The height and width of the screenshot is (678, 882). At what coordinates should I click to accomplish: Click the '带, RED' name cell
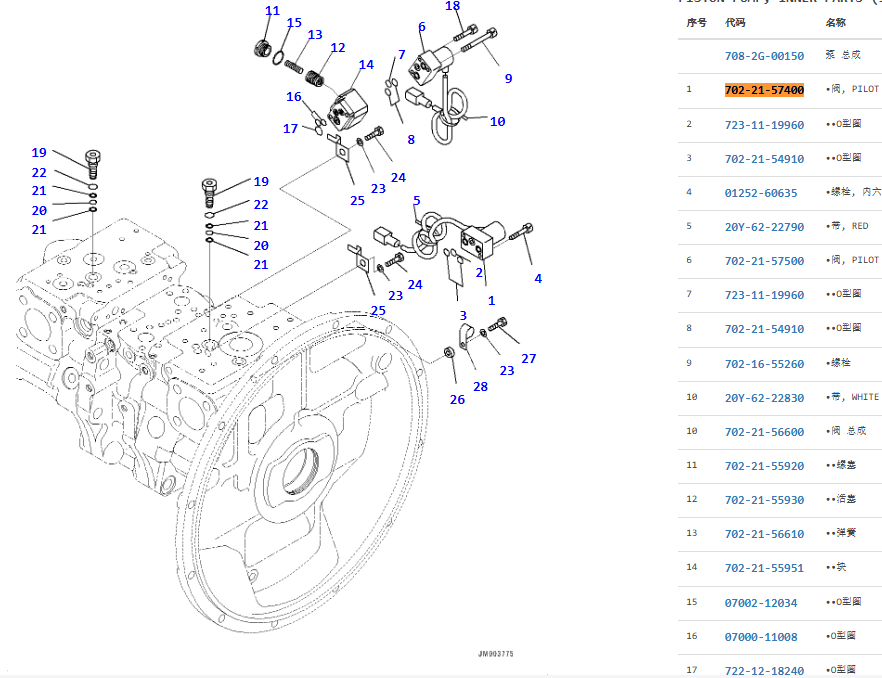(847, 226)
